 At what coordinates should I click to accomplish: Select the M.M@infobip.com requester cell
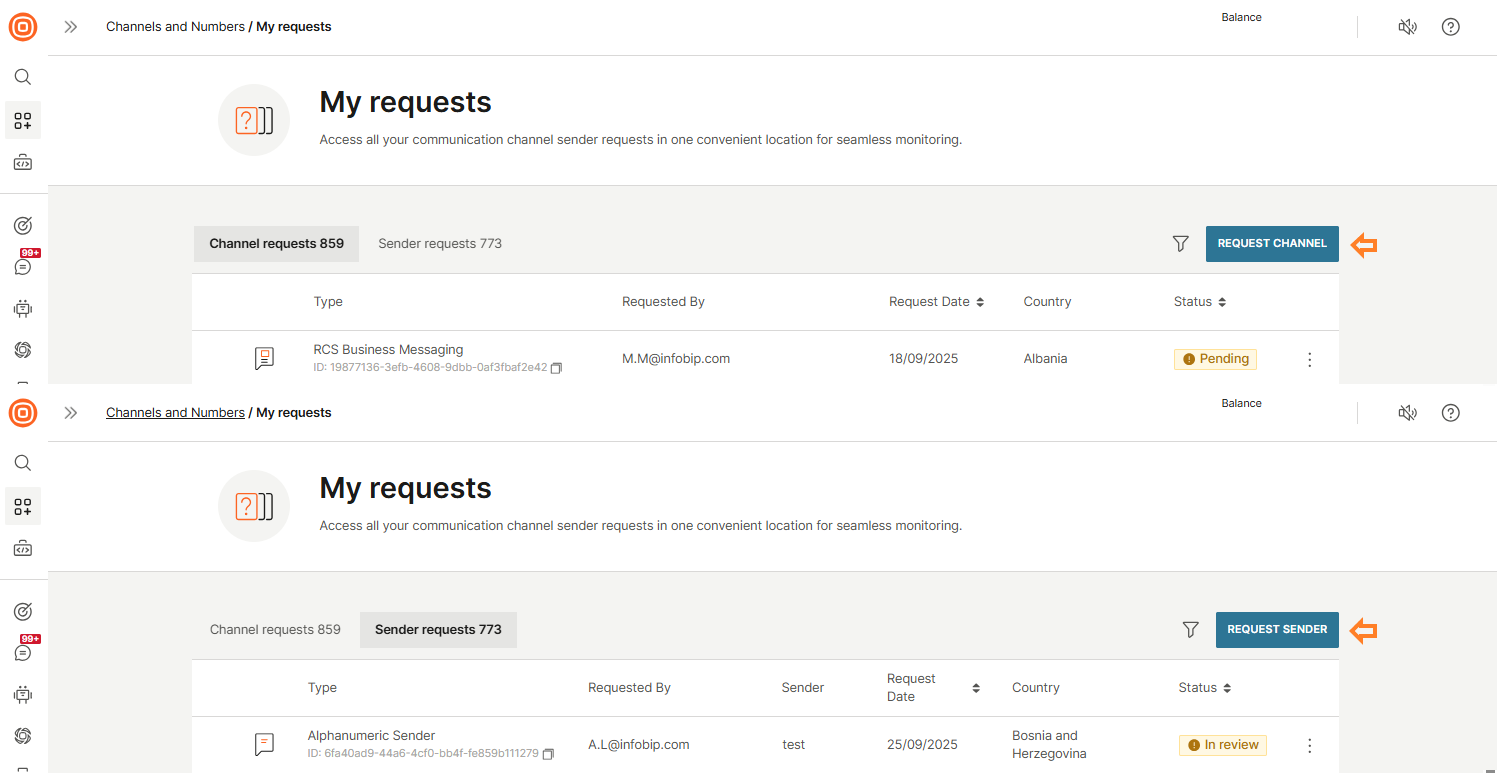tap(676, 359)
